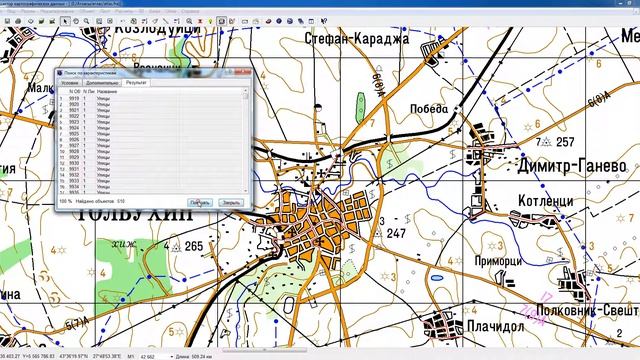This screenshot has width=640, height=360.
Task: Click the Показать button in search dialog
Action: pos(200,202)
